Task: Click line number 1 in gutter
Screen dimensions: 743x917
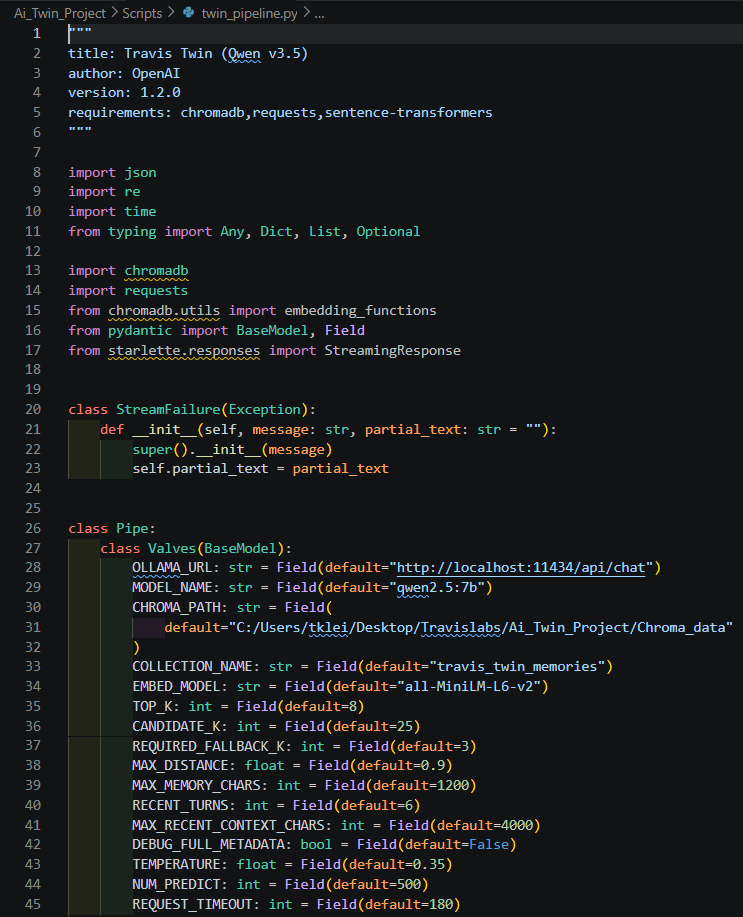Action: (x=37, y=33)
